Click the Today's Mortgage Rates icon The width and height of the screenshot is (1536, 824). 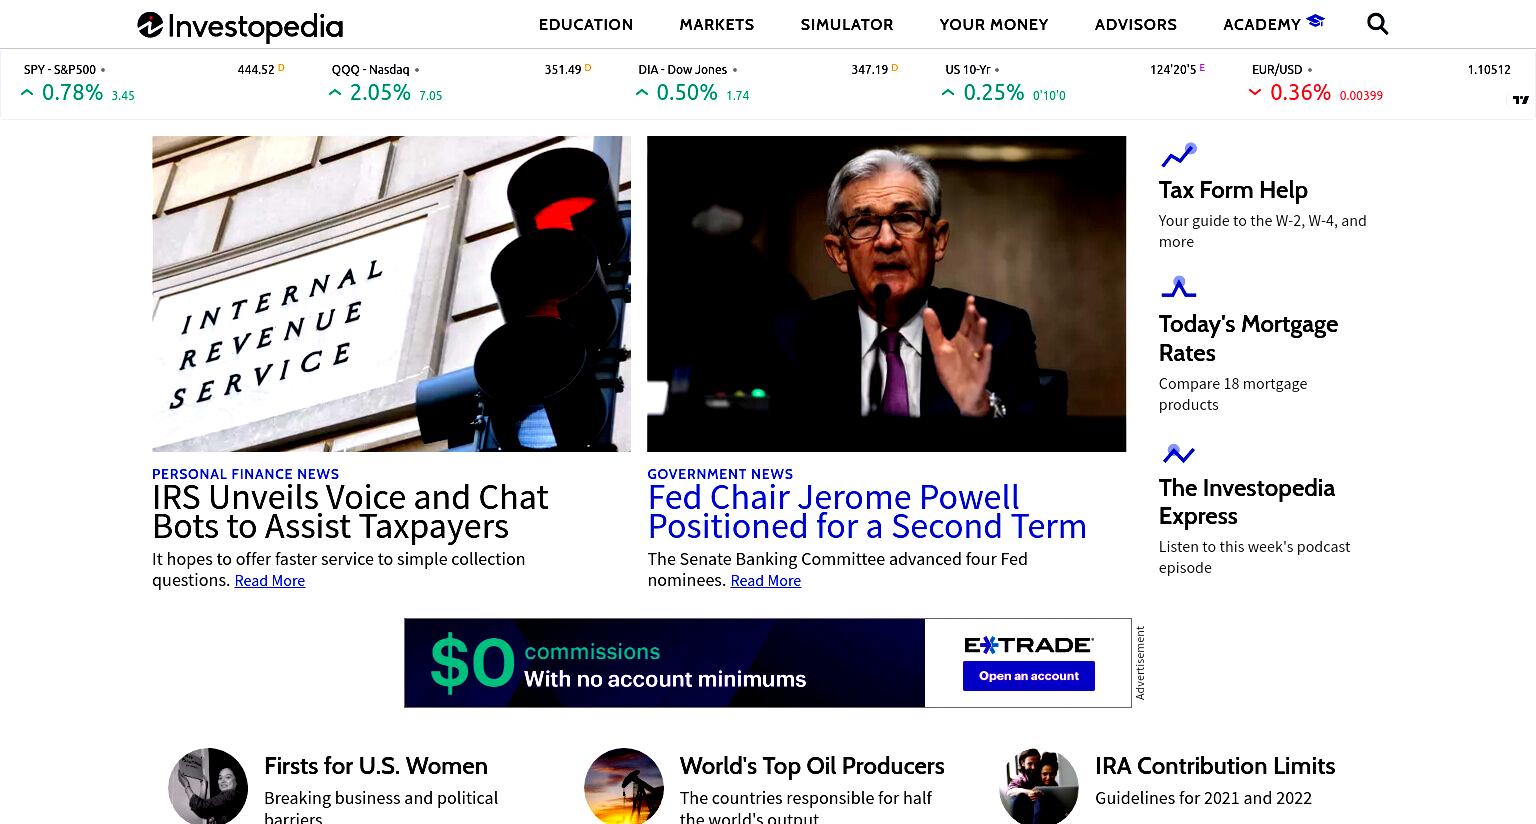[1178, 288]
